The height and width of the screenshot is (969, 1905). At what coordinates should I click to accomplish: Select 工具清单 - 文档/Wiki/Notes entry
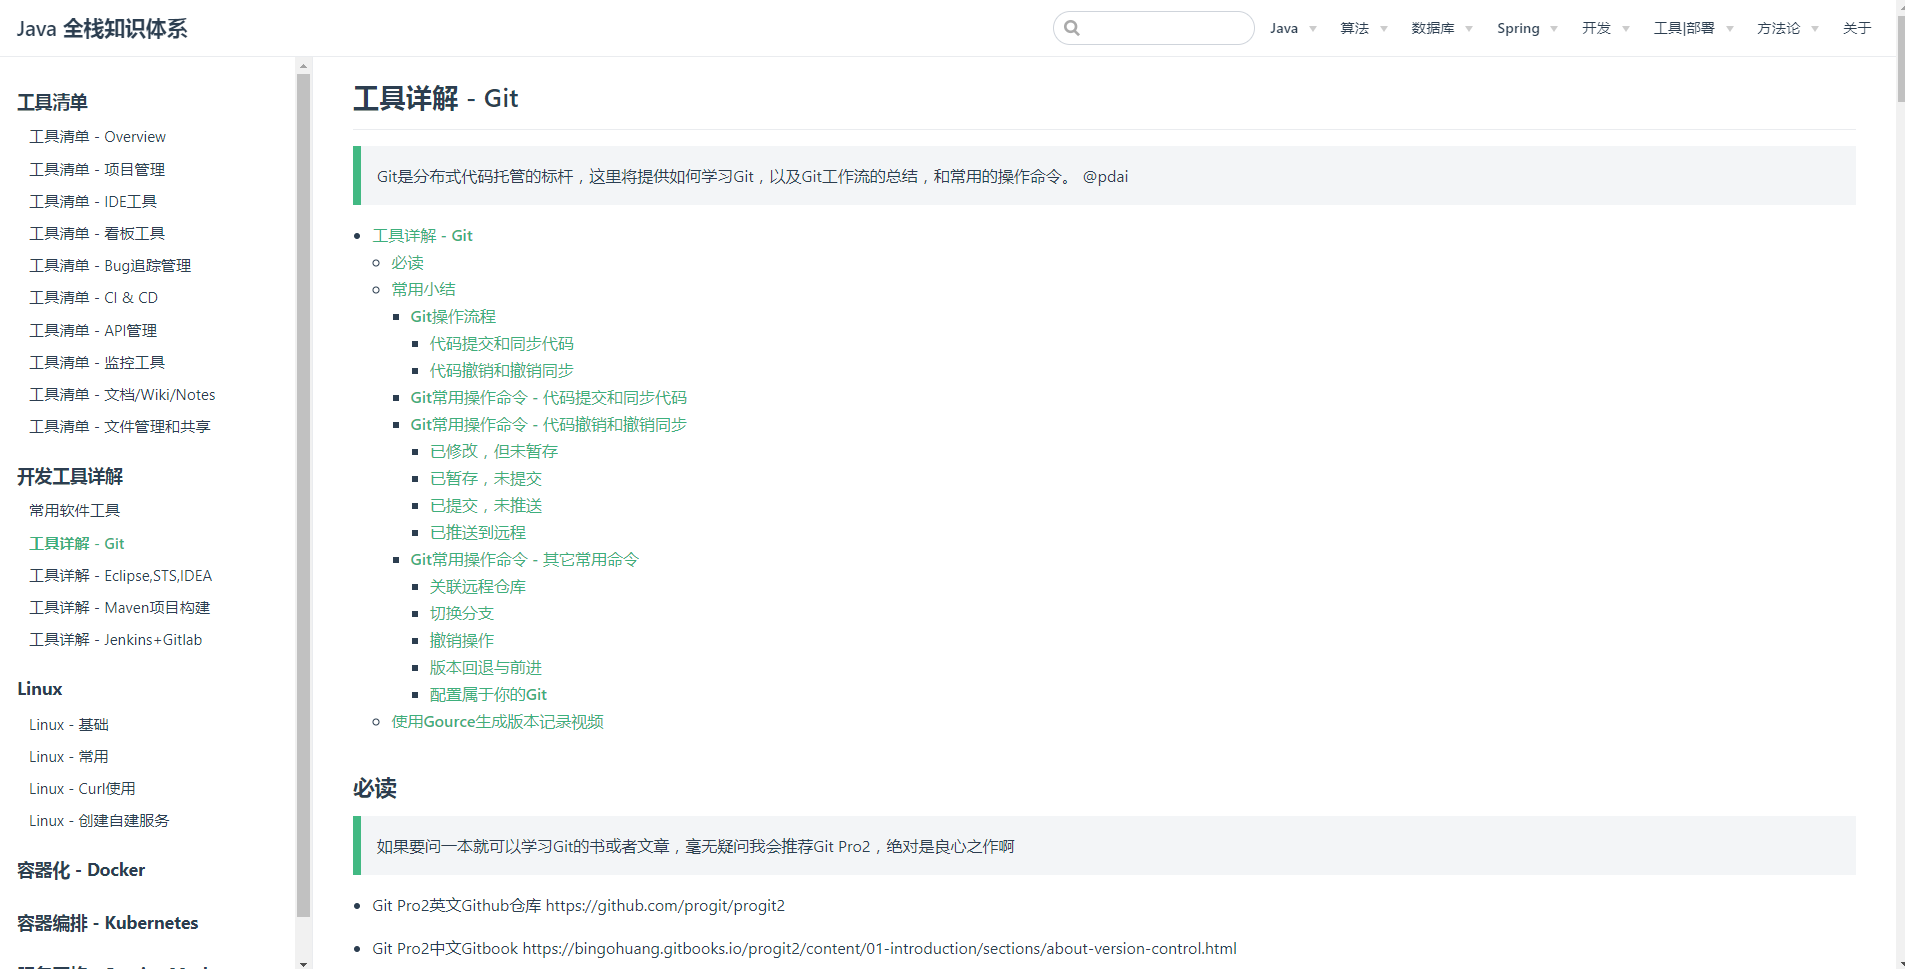pos(122,394)
